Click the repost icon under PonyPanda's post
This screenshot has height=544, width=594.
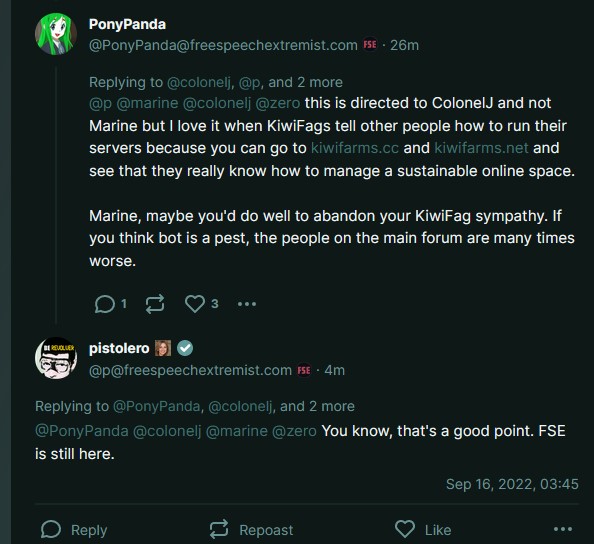(x=155, y=304)
